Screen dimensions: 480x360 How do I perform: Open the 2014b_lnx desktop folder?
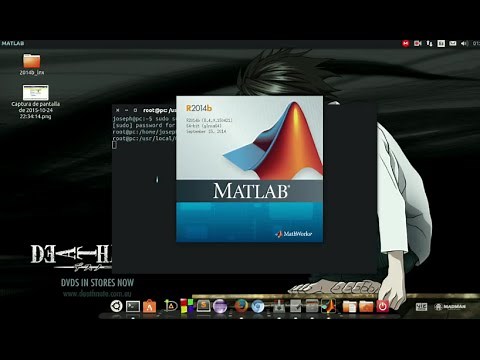coord(32,64)
